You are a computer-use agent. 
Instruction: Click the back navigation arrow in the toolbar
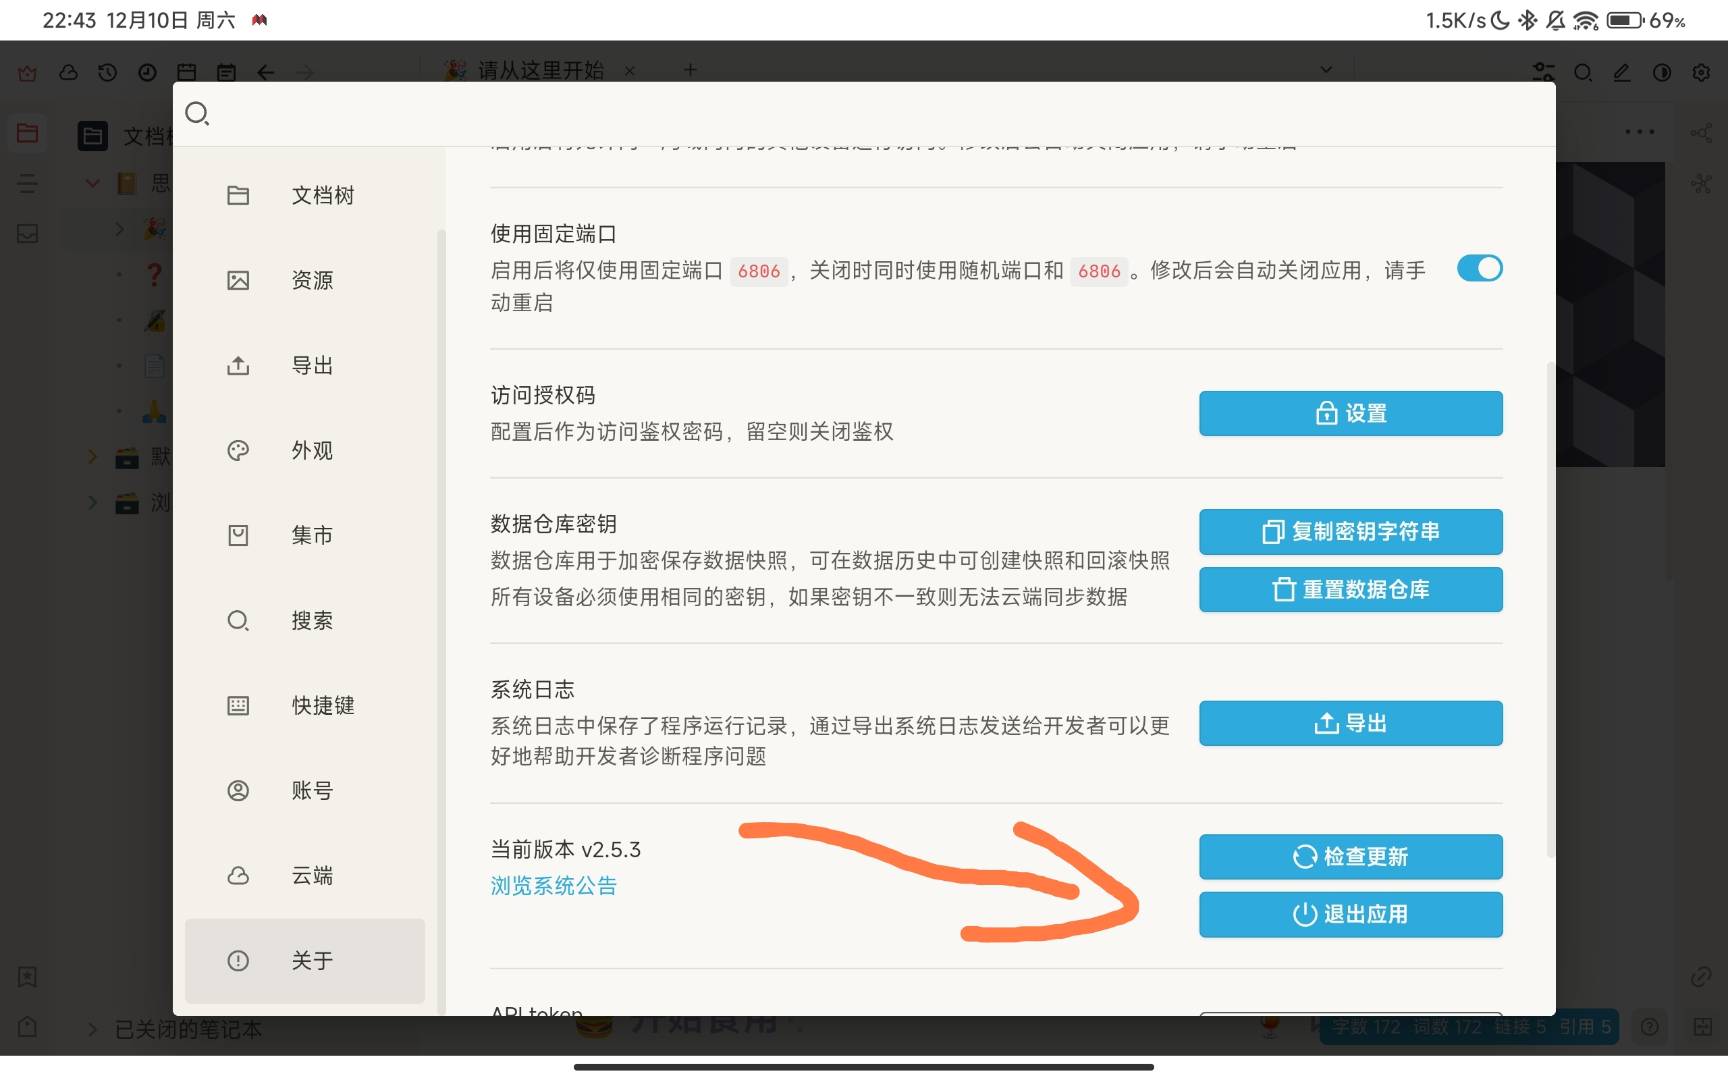tap(265, 72)
